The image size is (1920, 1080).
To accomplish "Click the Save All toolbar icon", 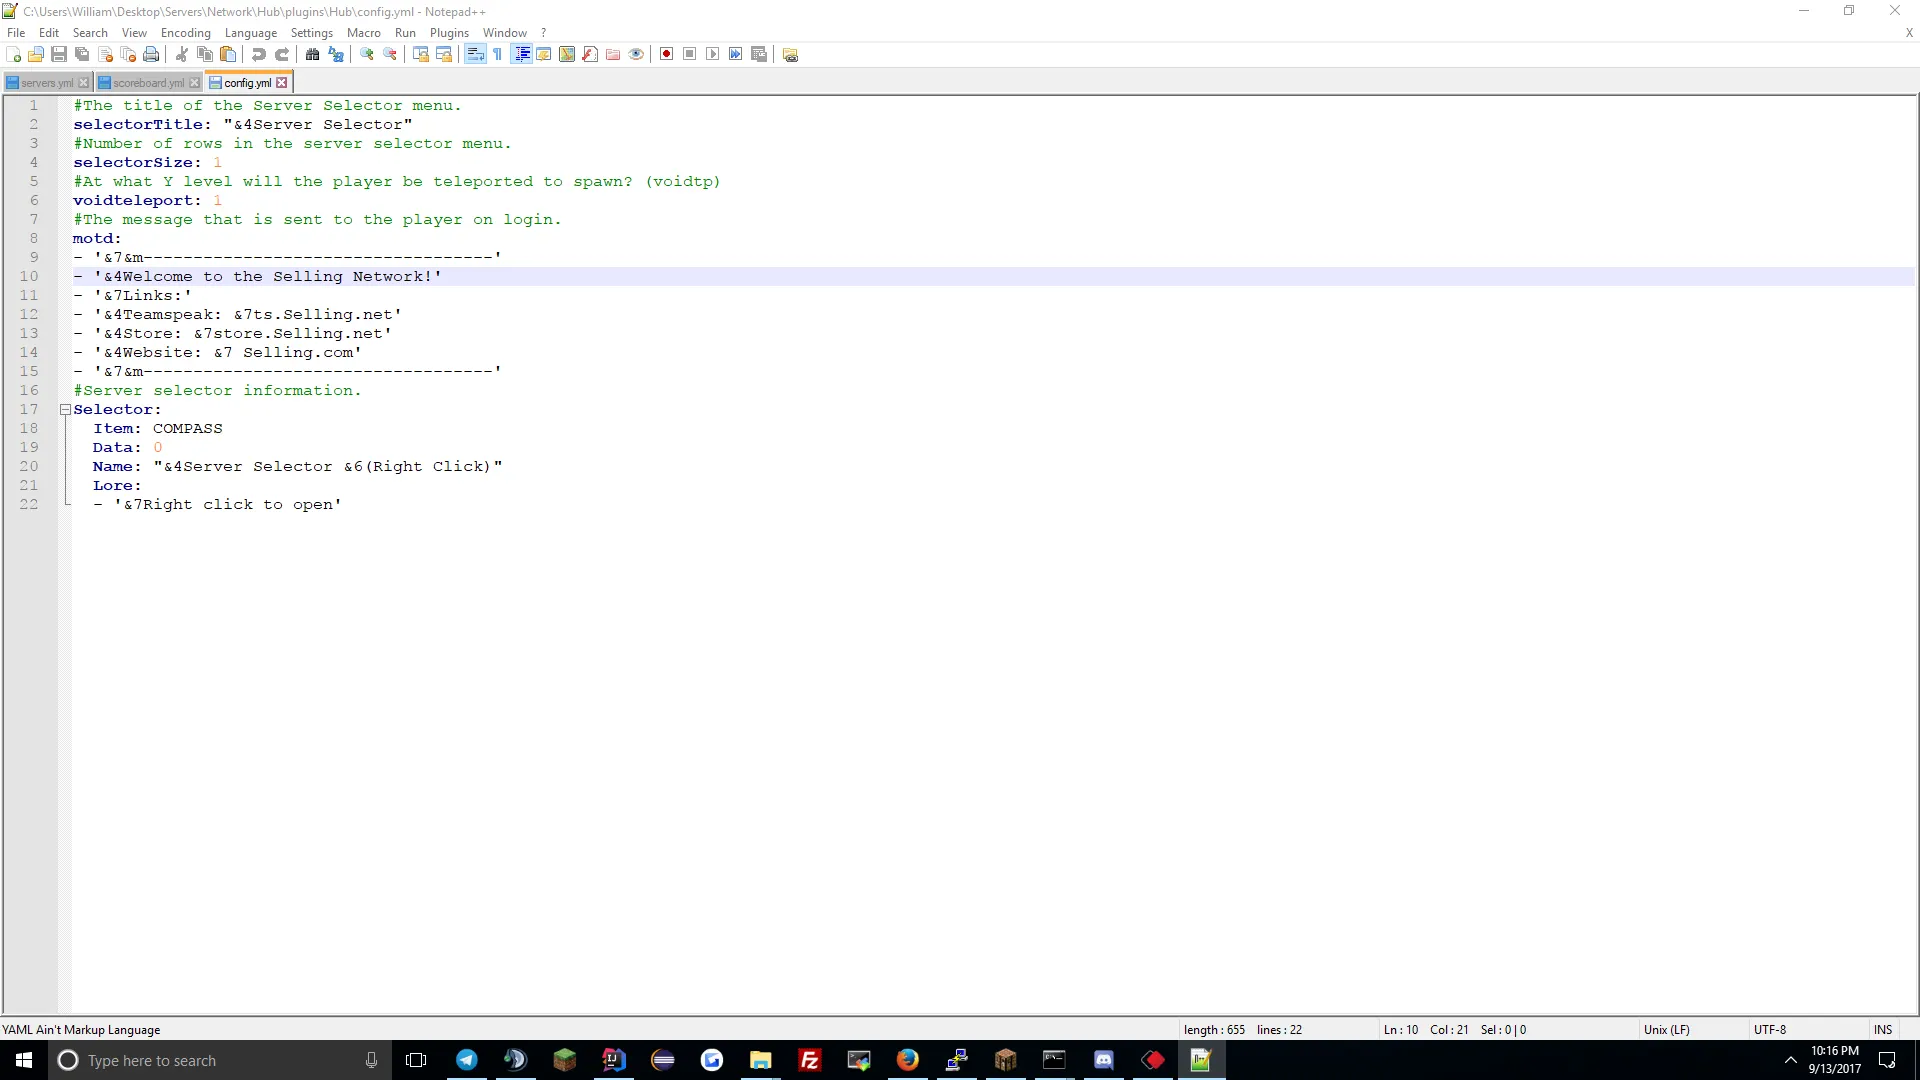I will point(82,54).
